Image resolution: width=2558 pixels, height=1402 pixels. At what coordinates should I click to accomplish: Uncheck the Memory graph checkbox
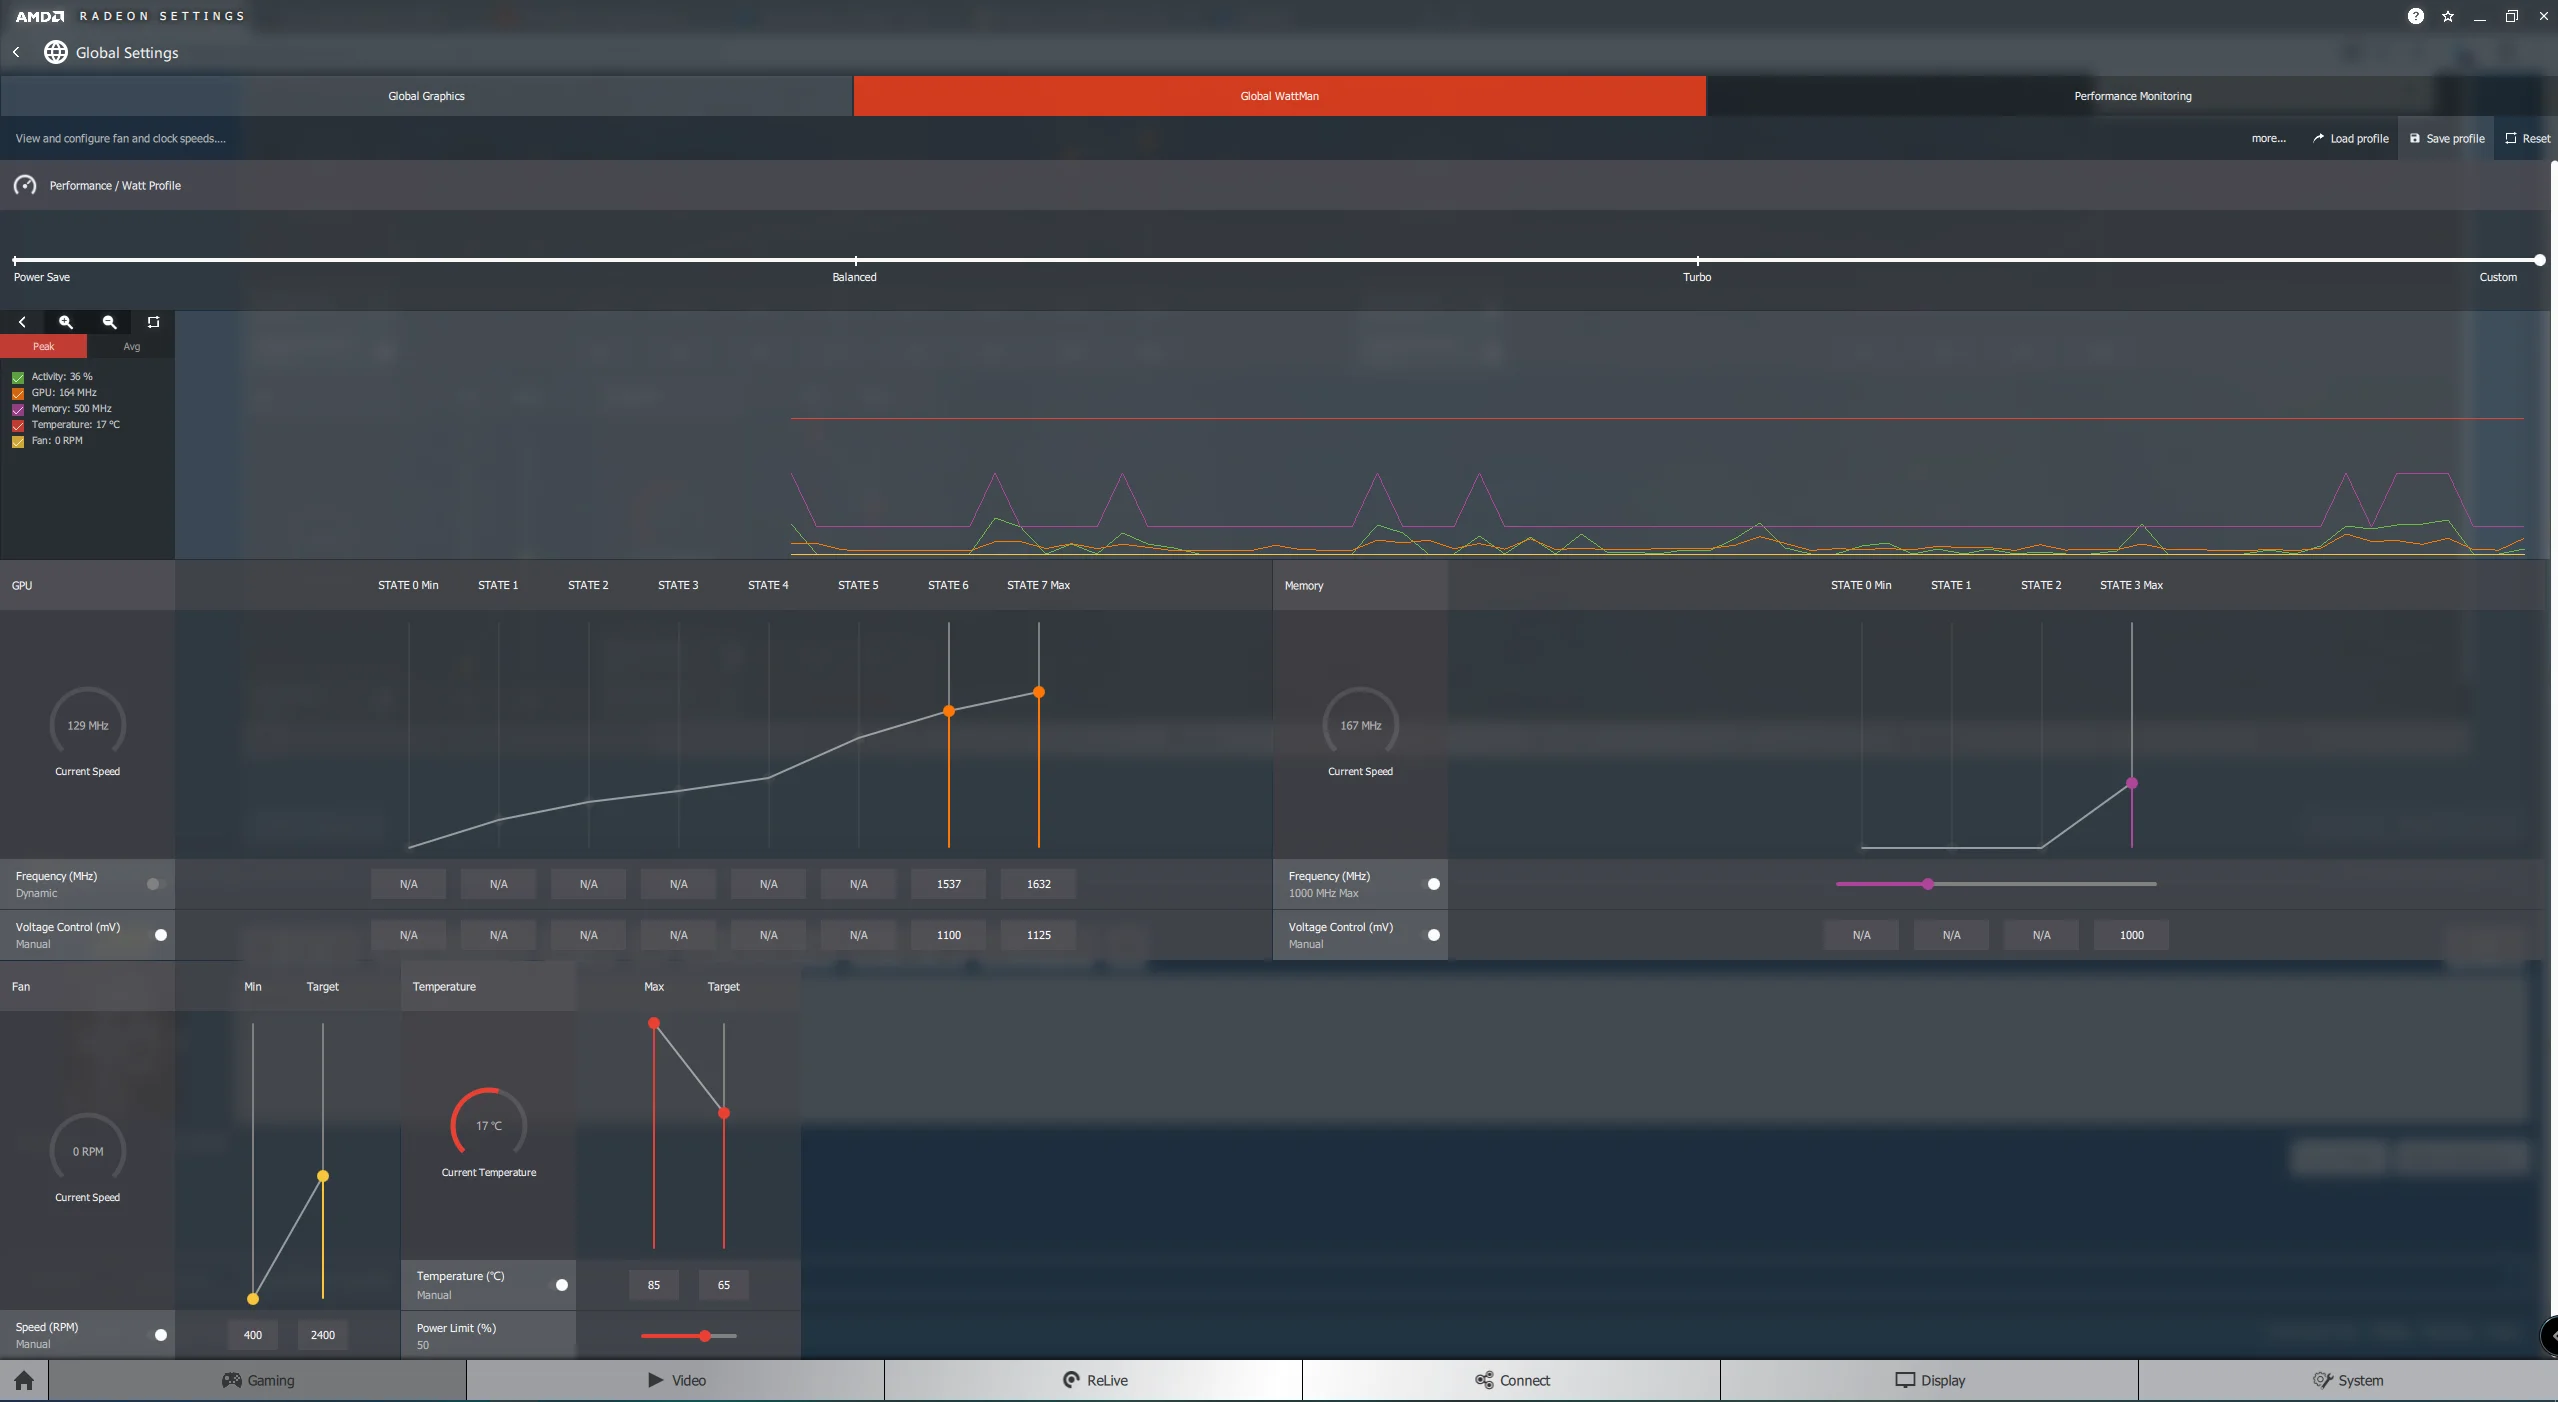[x=18, y=409]
